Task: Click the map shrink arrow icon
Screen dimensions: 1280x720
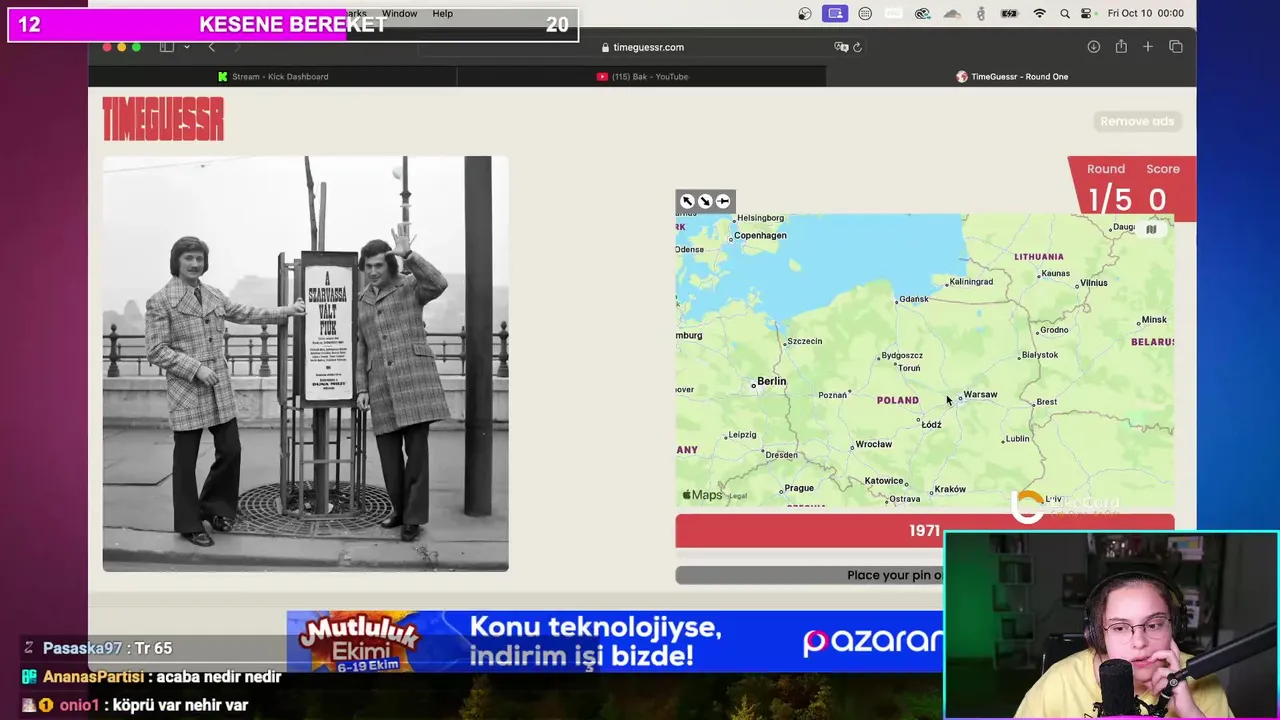Action: [705, 201]
